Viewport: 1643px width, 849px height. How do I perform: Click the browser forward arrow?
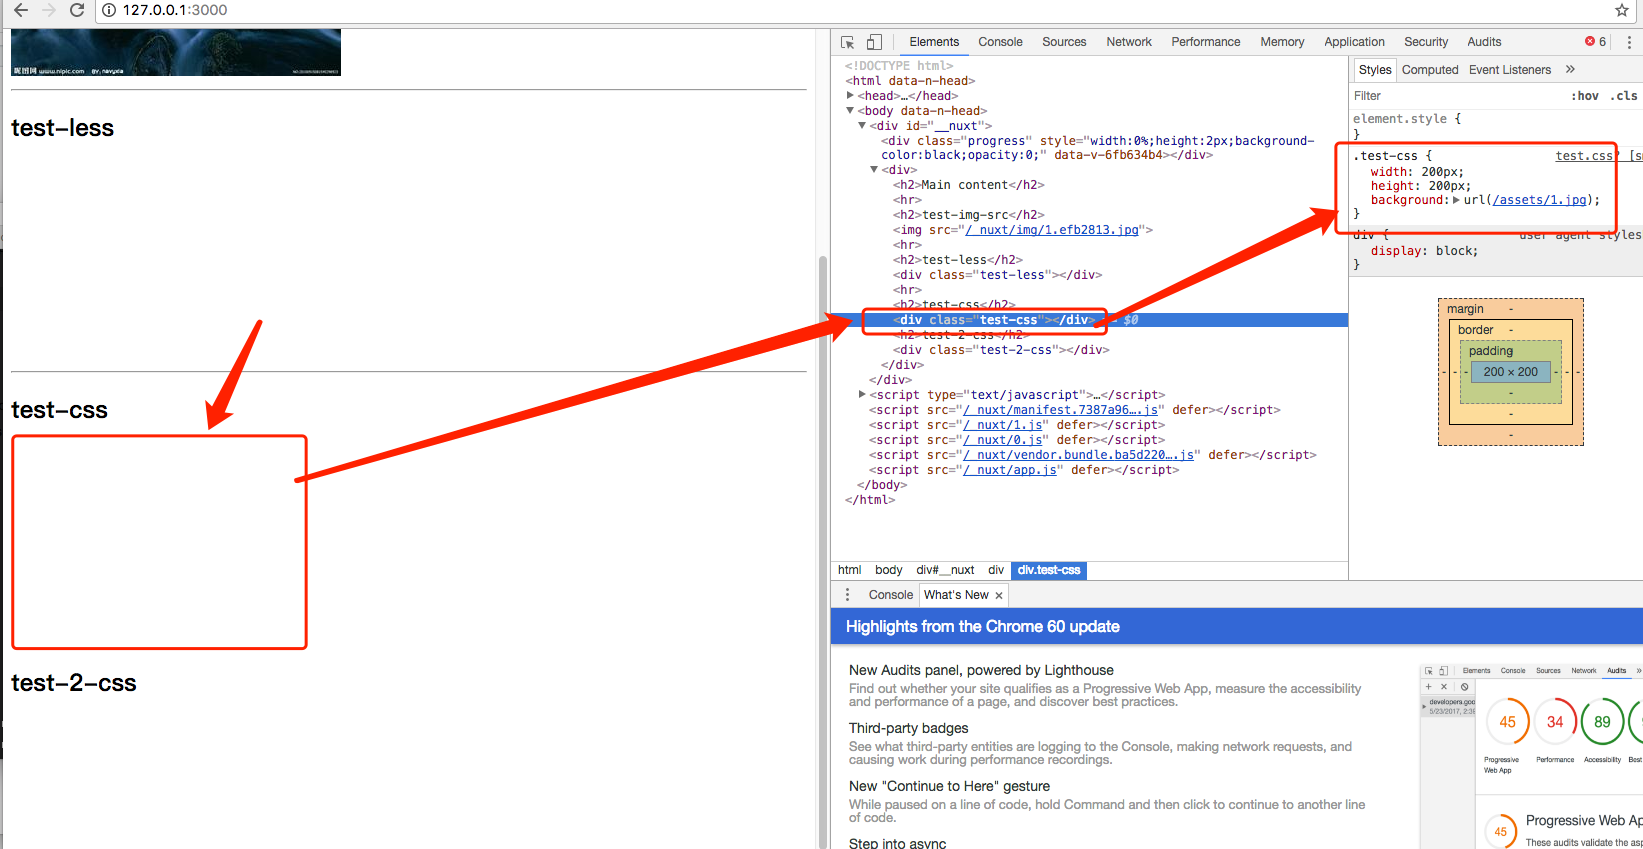click(48, 10)
